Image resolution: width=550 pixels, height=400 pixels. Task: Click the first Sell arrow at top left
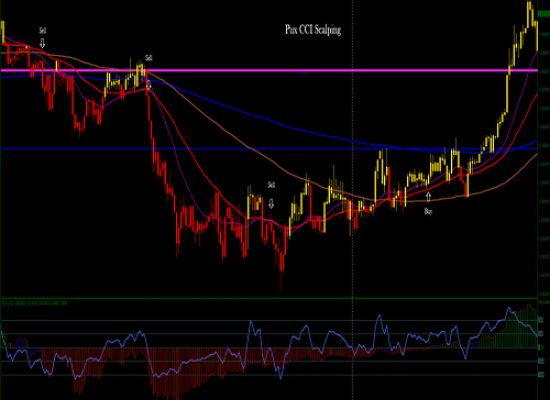pos(42,44)
